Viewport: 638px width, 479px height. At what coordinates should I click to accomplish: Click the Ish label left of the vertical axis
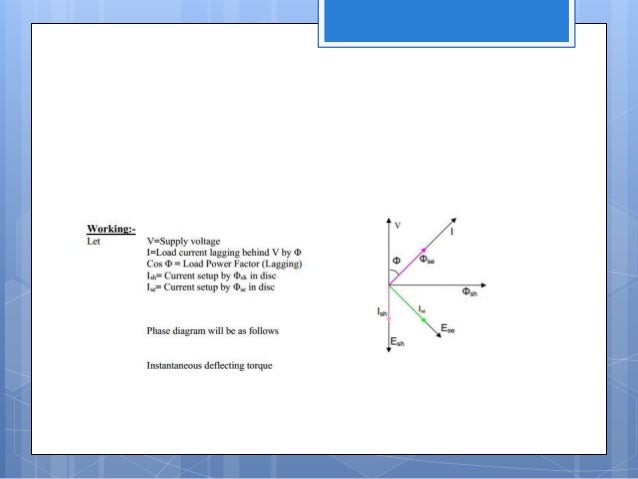[x=382, y=312]
